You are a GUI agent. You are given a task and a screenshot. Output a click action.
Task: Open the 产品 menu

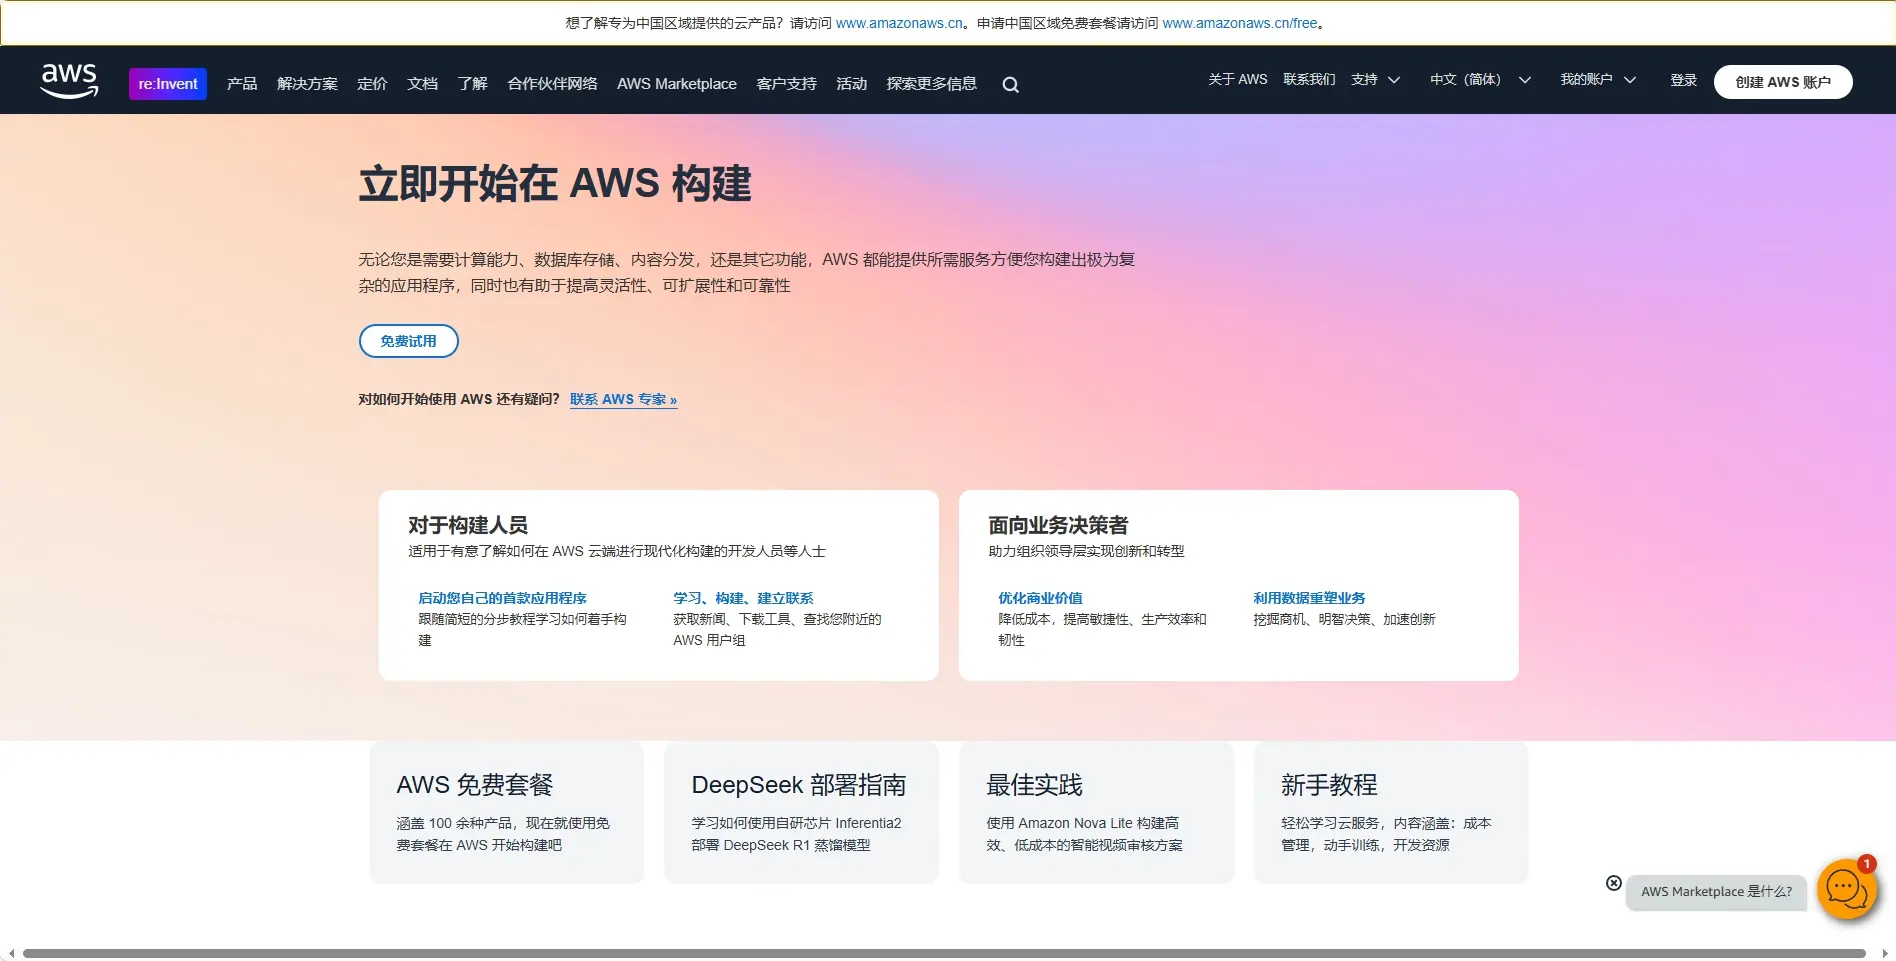pos(242,84)
